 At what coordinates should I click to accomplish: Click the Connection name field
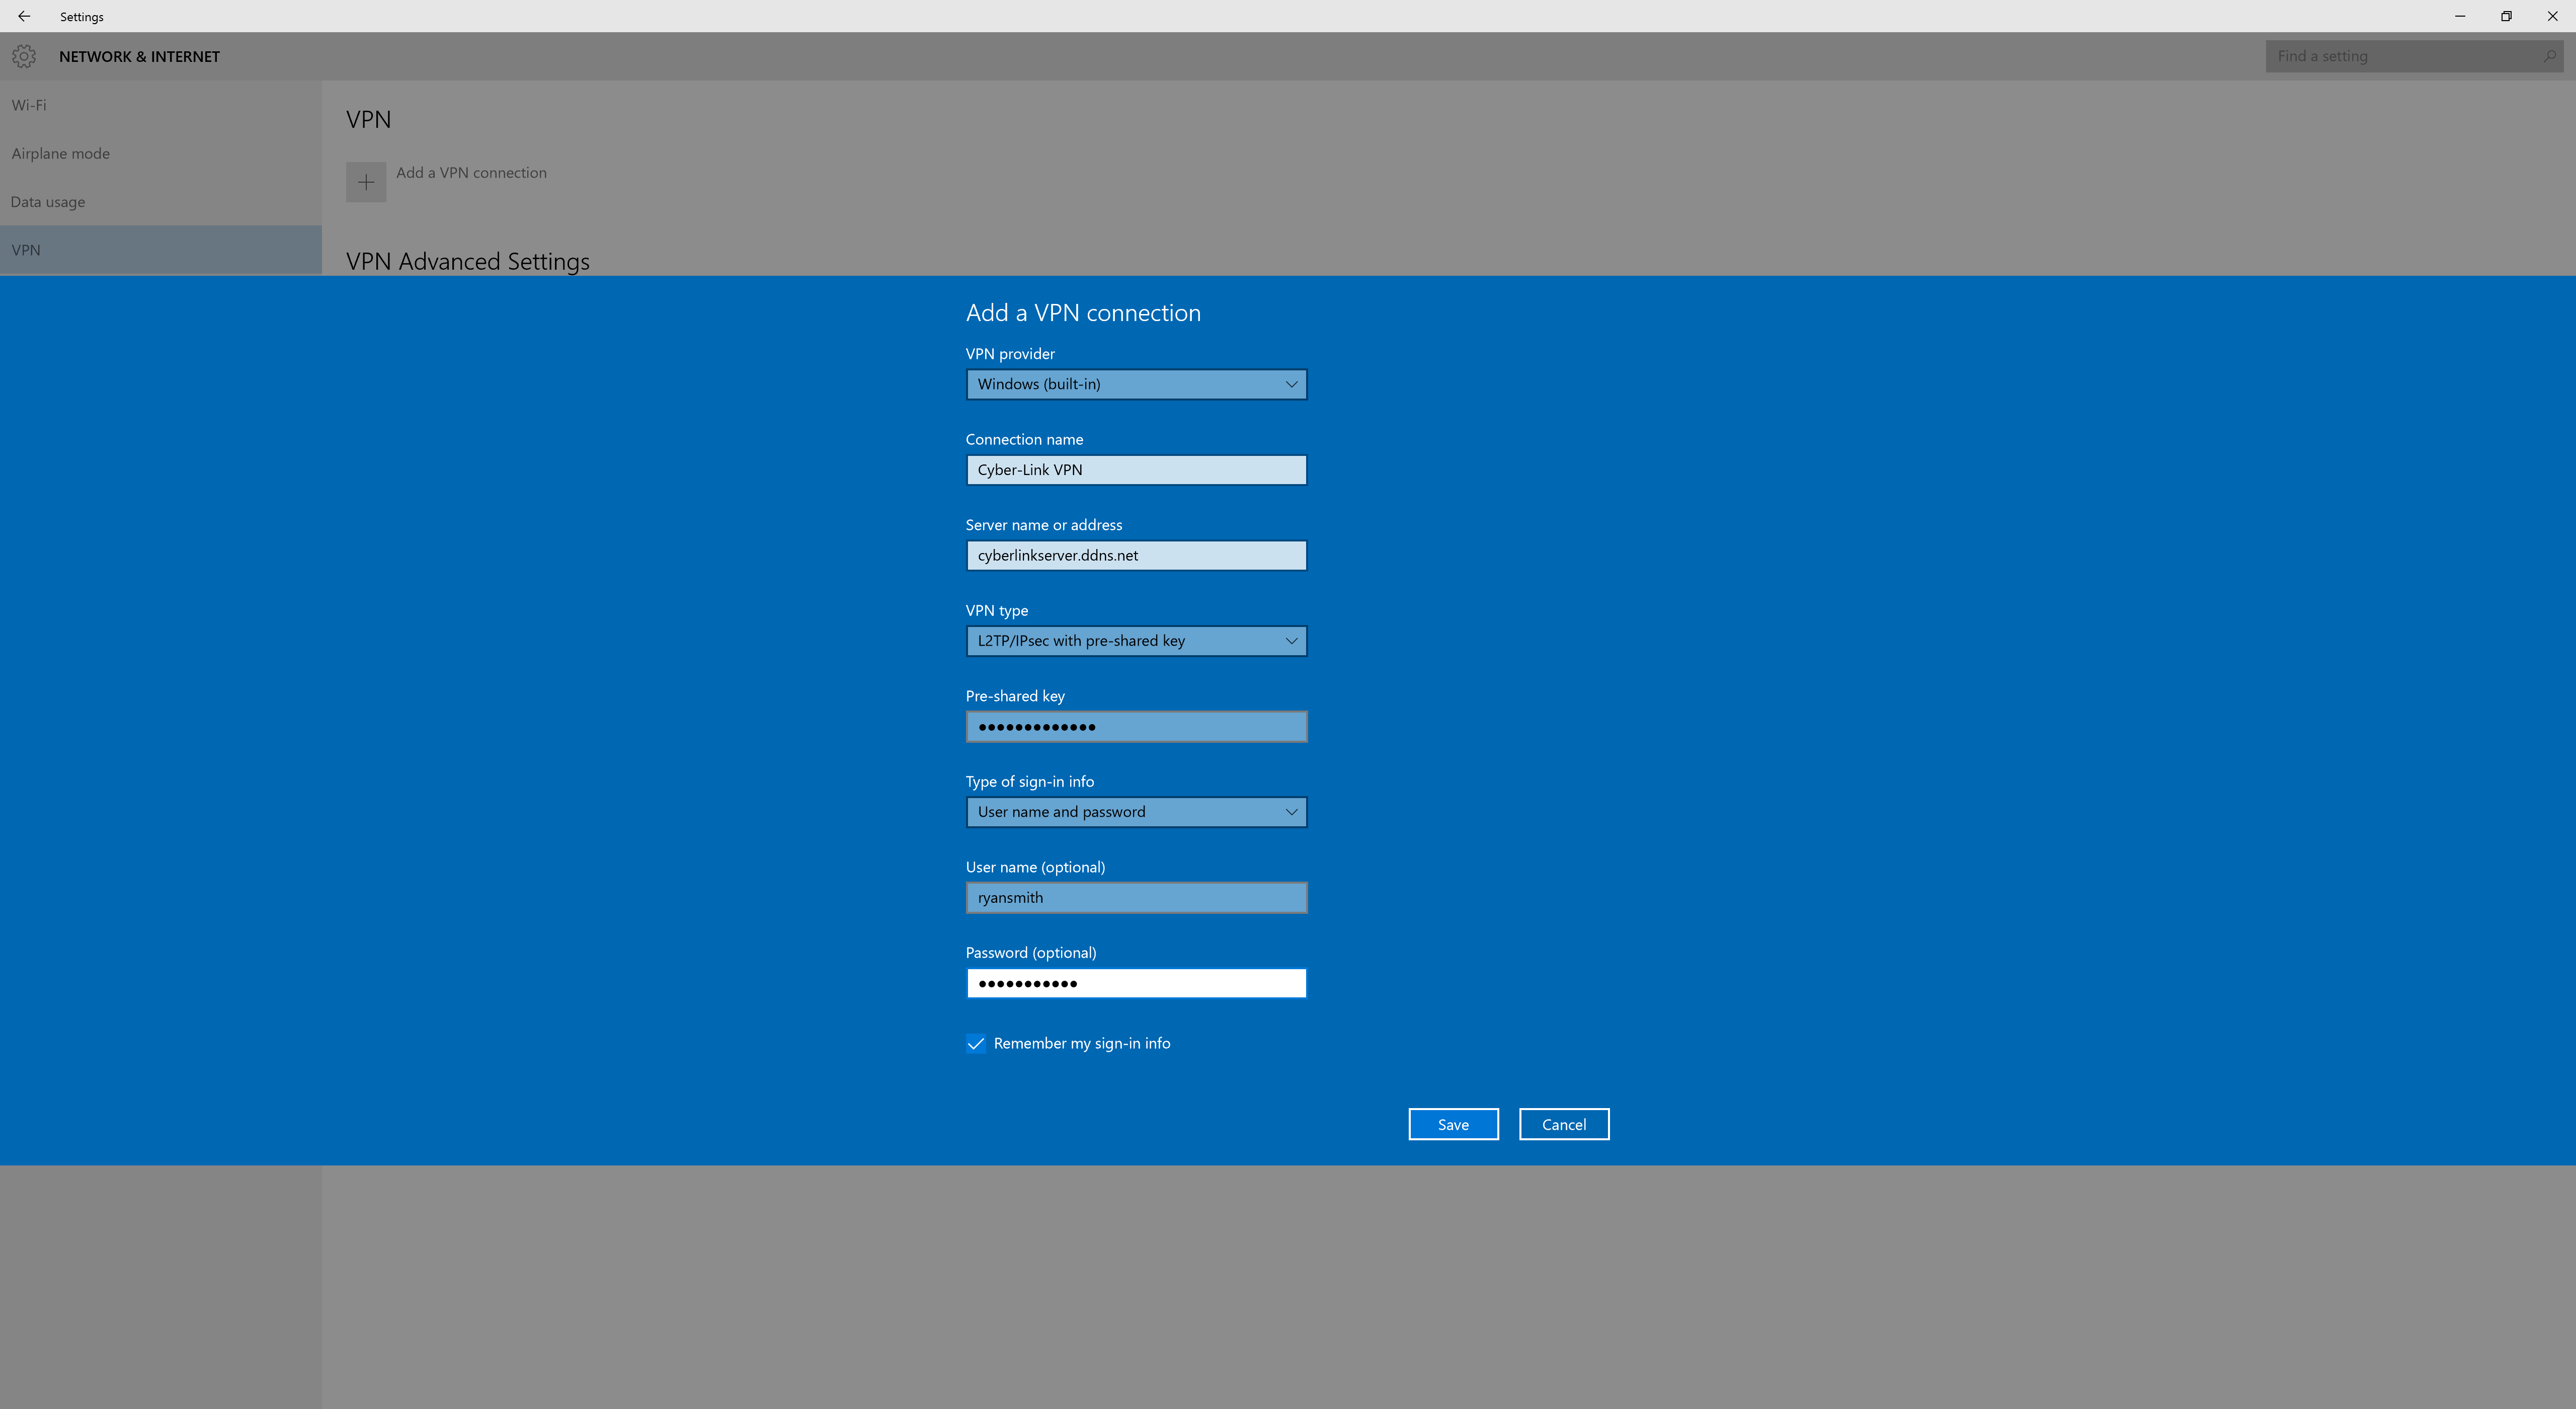(x=1136, y=470)
